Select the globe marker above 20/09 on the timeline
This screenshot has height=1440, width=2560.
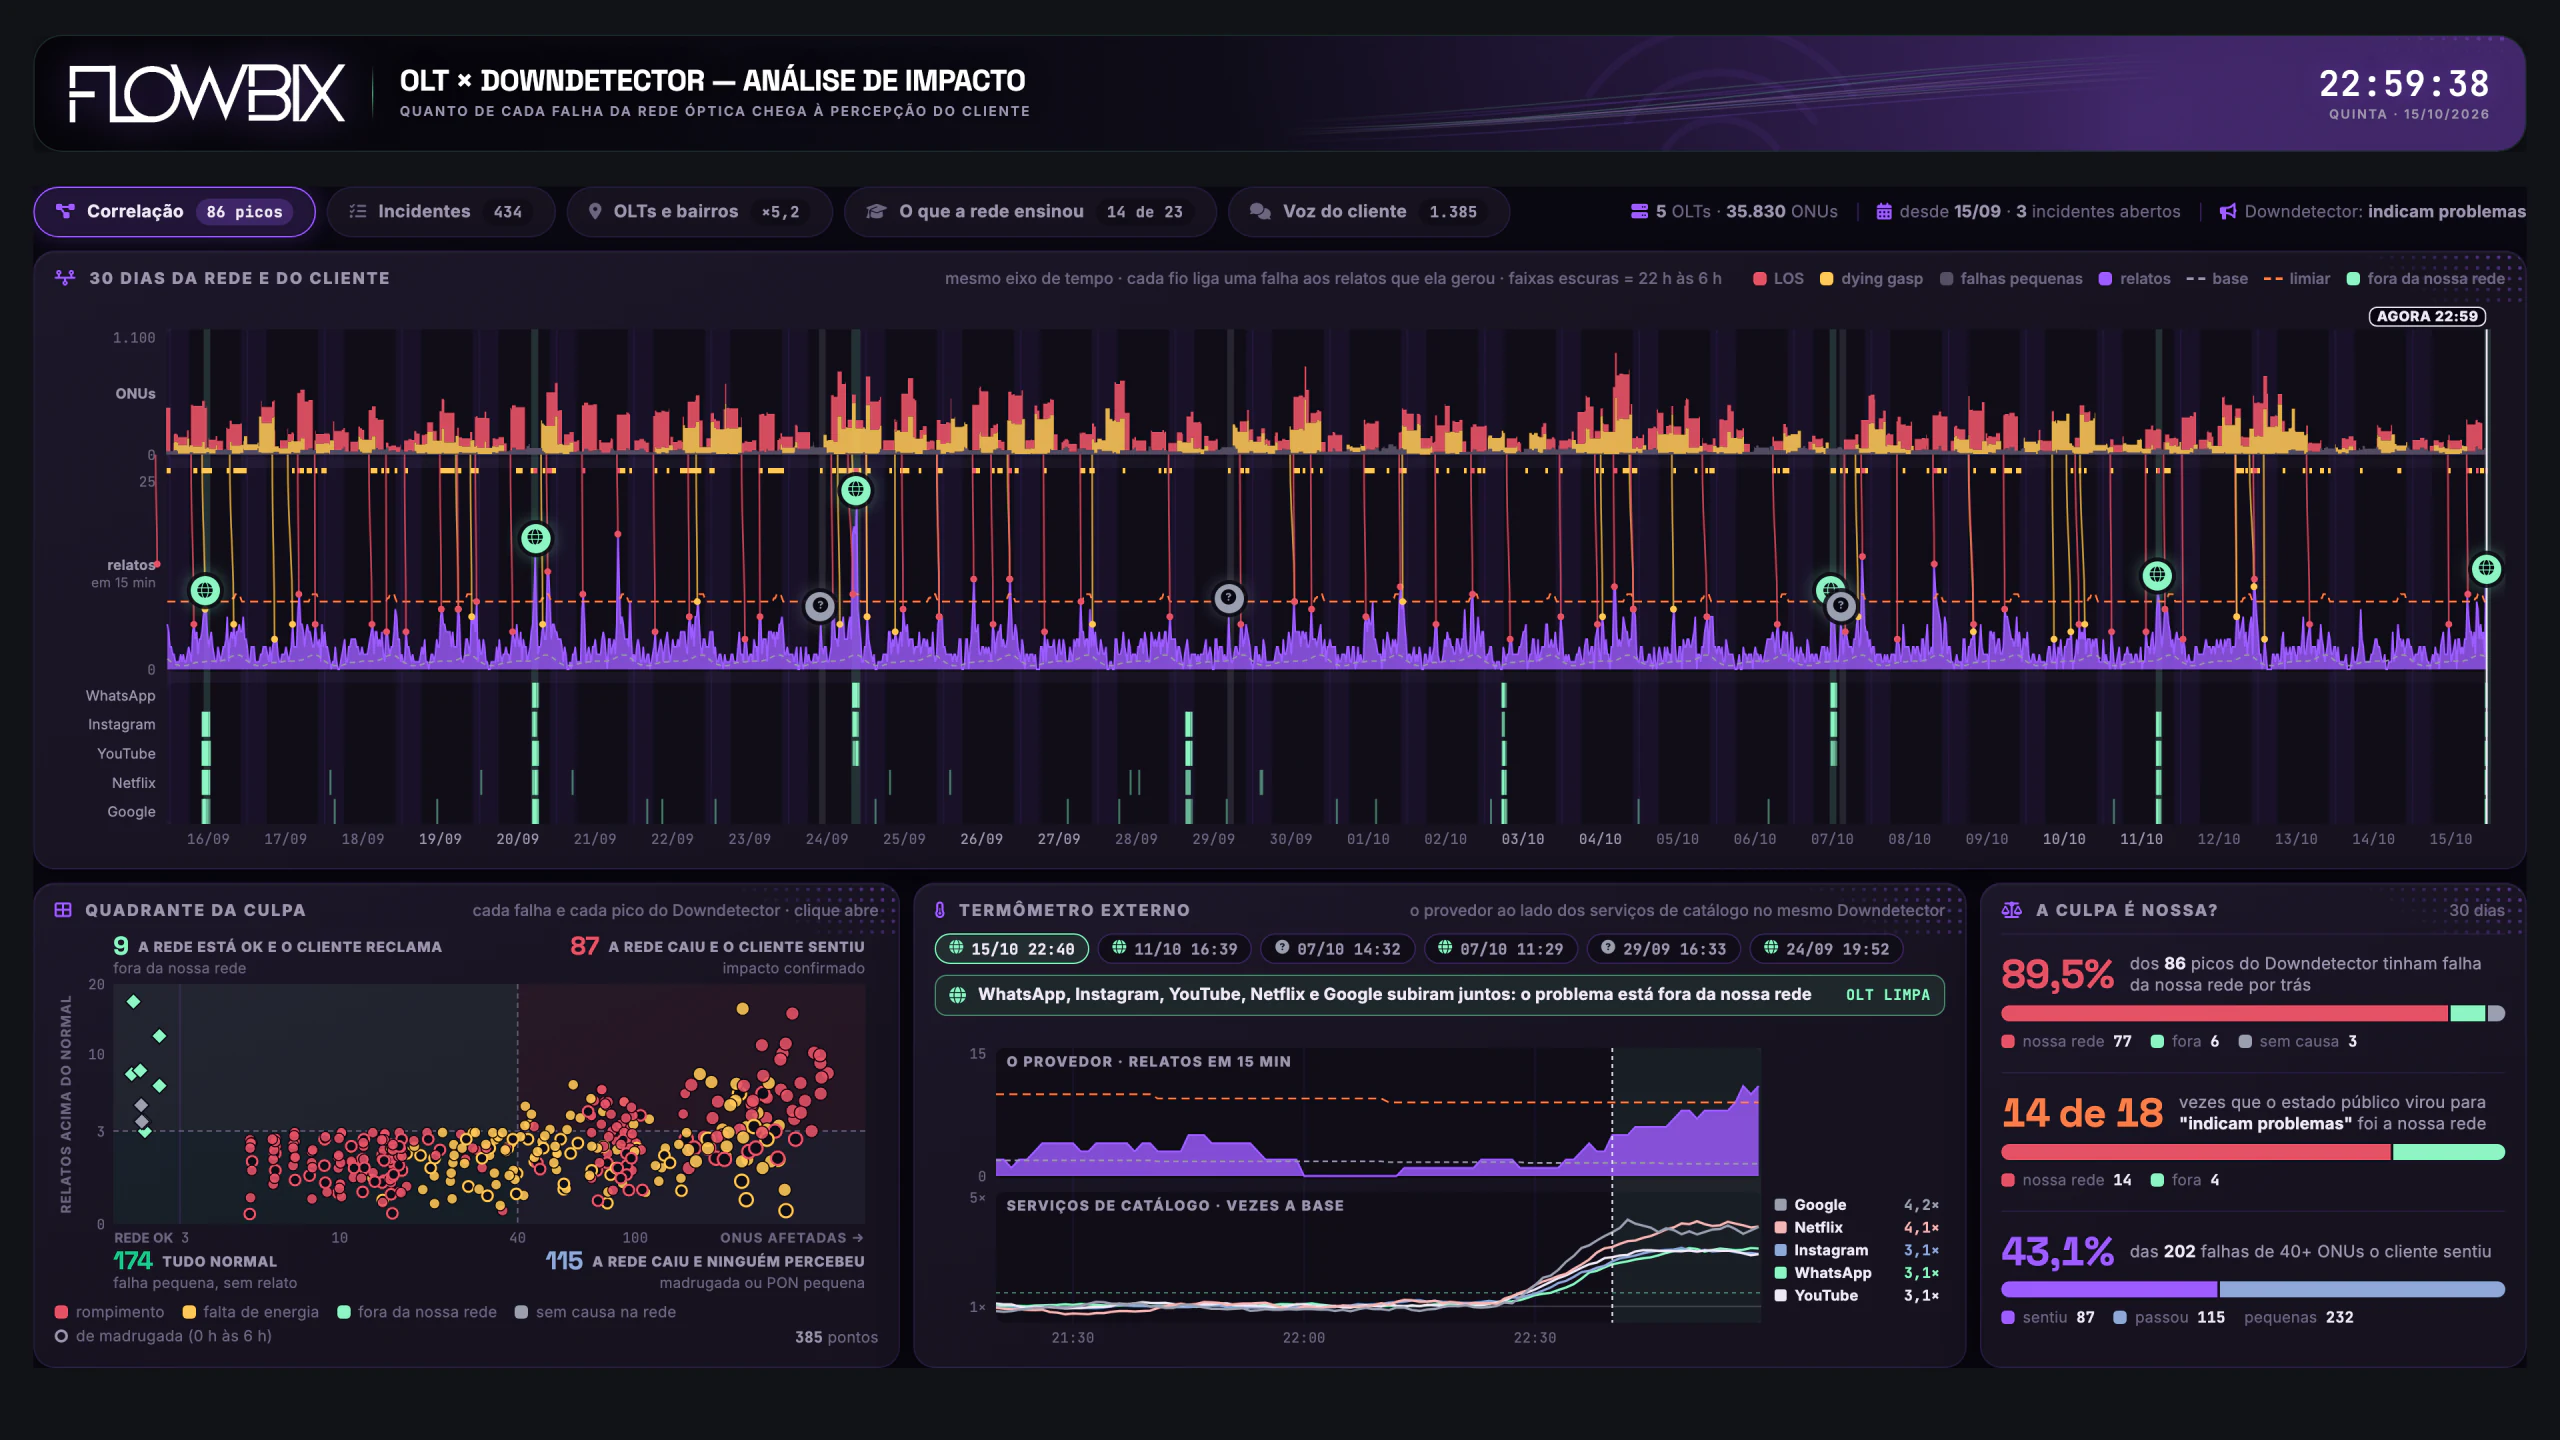[536, 539]
